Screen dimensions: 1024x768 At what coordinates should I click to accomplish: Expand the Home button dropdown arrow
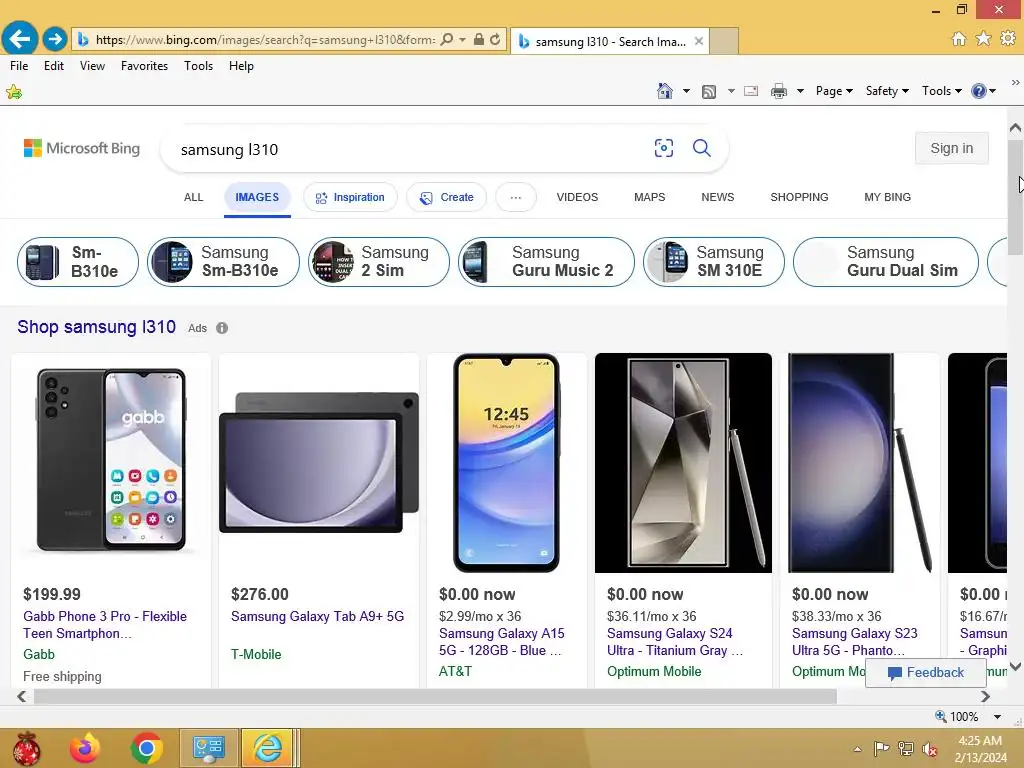click(686, 91)
